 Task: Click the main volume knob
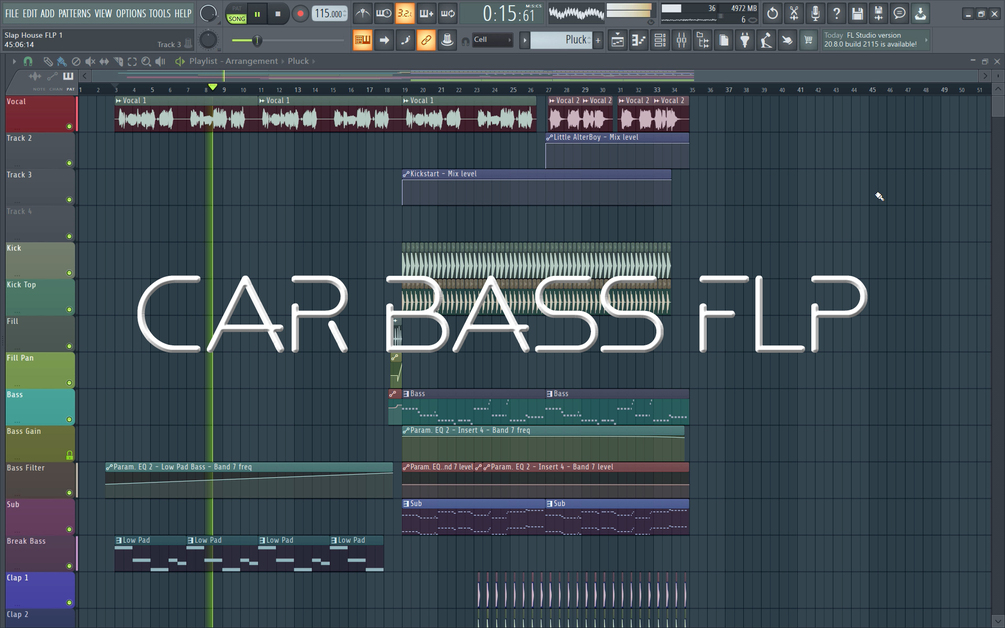[208, 13]
